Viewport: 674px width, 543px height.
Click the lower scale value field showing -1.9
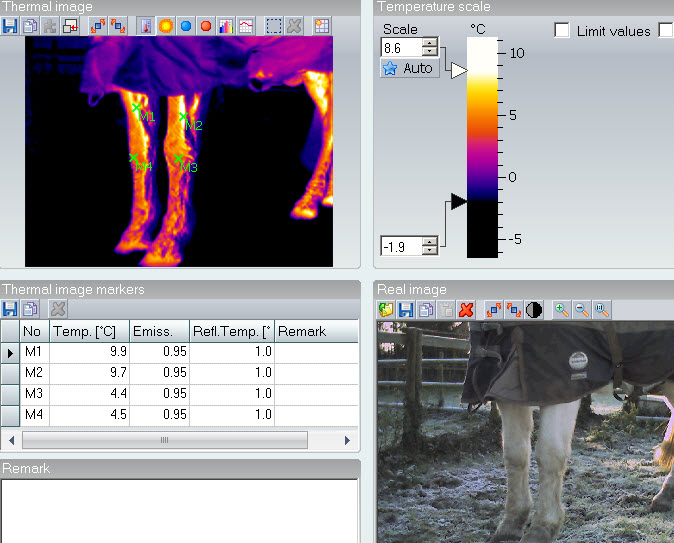coord(401,247)
